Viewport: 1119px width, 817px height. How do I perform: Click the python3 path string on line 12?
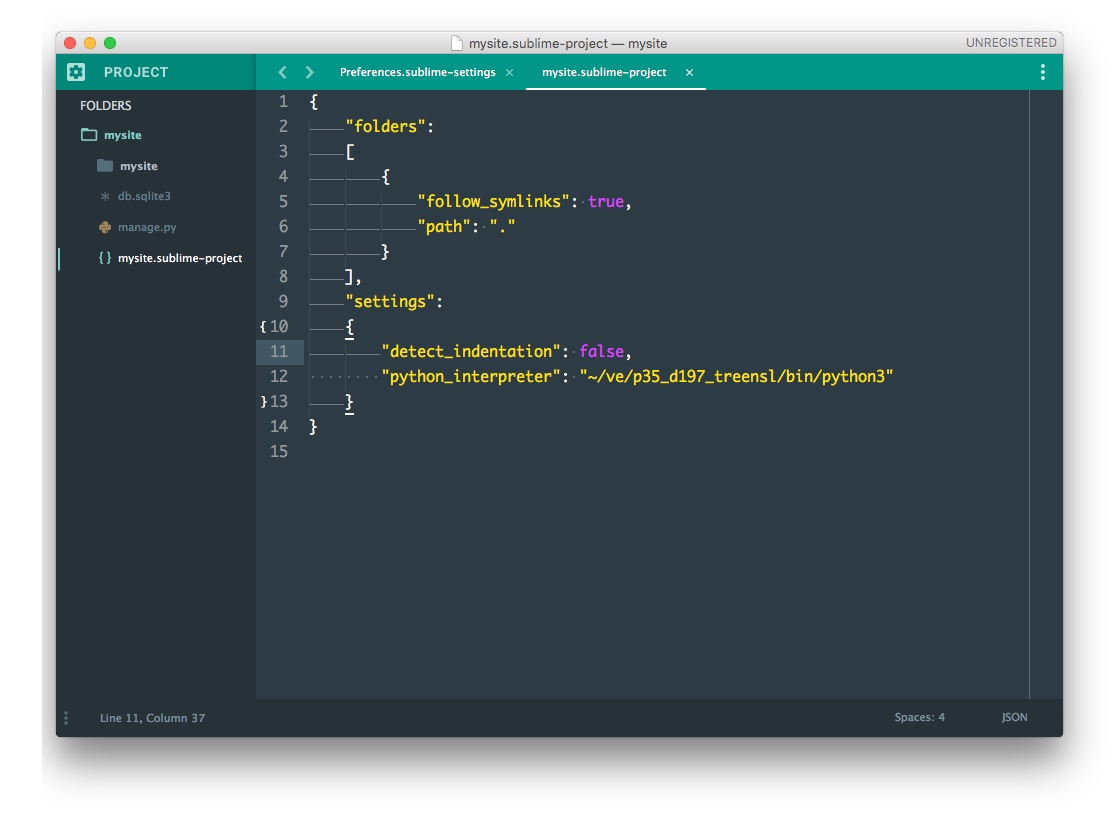[x=736, y=376]
